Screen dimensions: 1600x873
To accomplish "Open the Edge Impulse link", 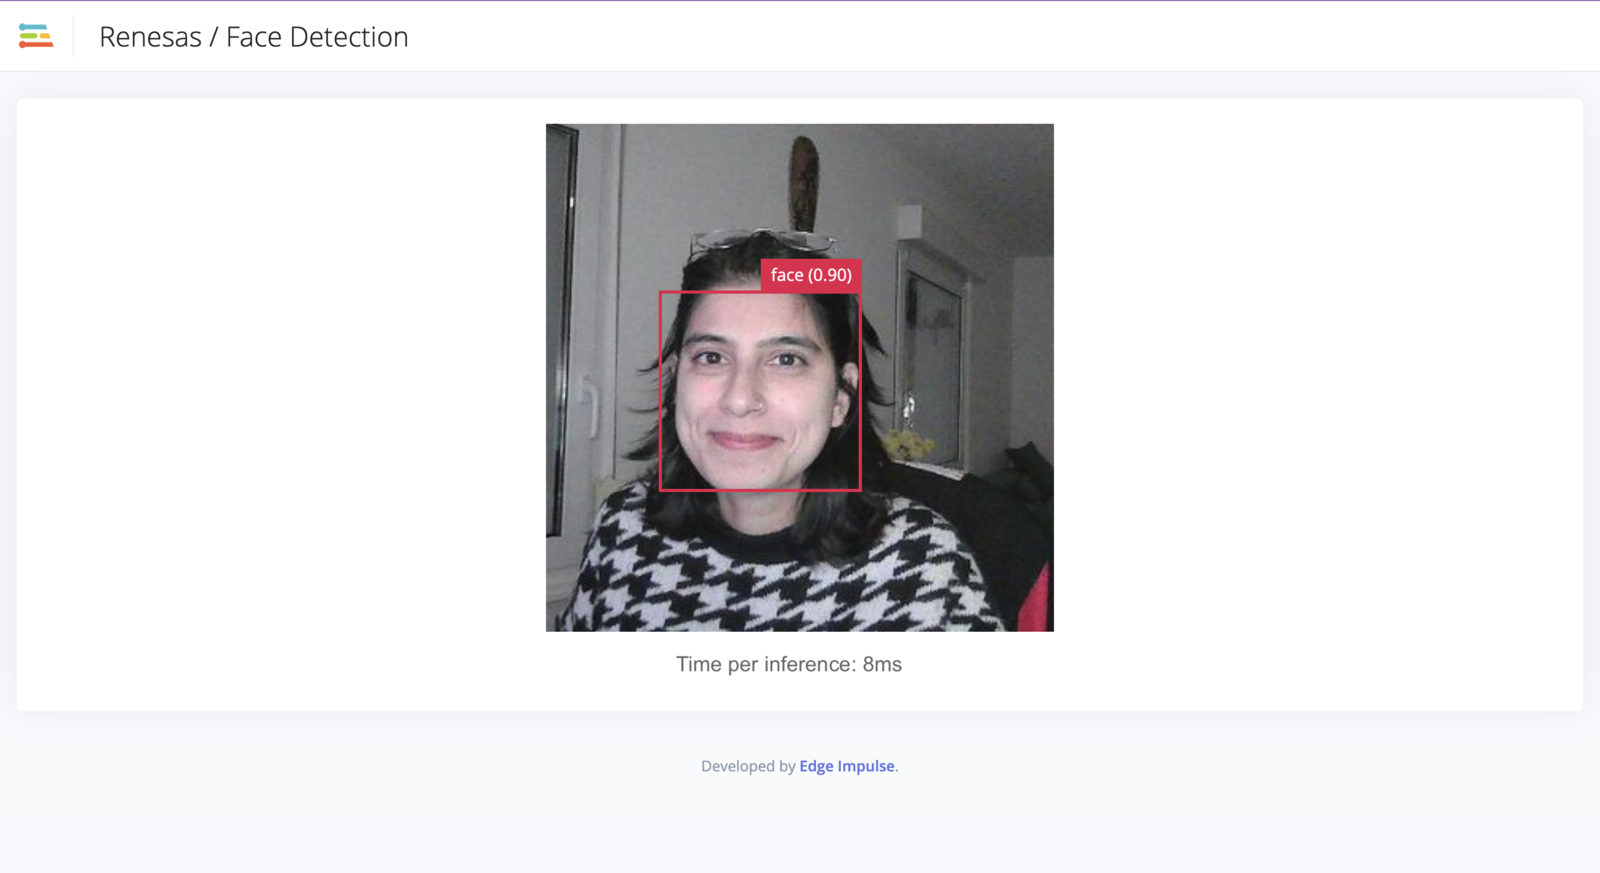I will click(x=847, y=766).
